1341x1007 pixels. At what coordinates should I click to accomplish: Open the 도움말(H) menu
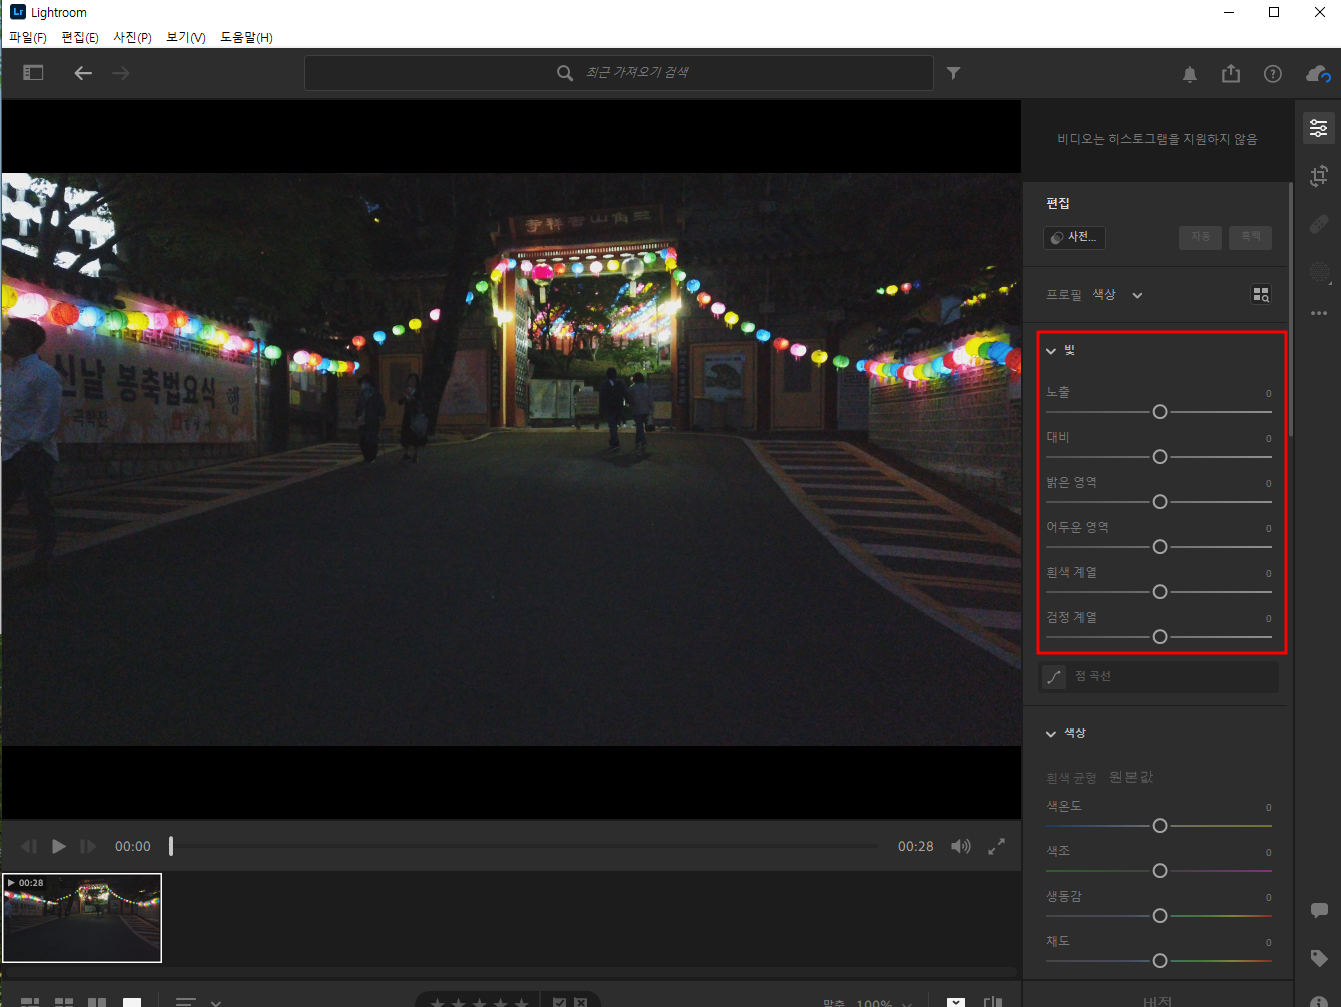pos(246,37)
